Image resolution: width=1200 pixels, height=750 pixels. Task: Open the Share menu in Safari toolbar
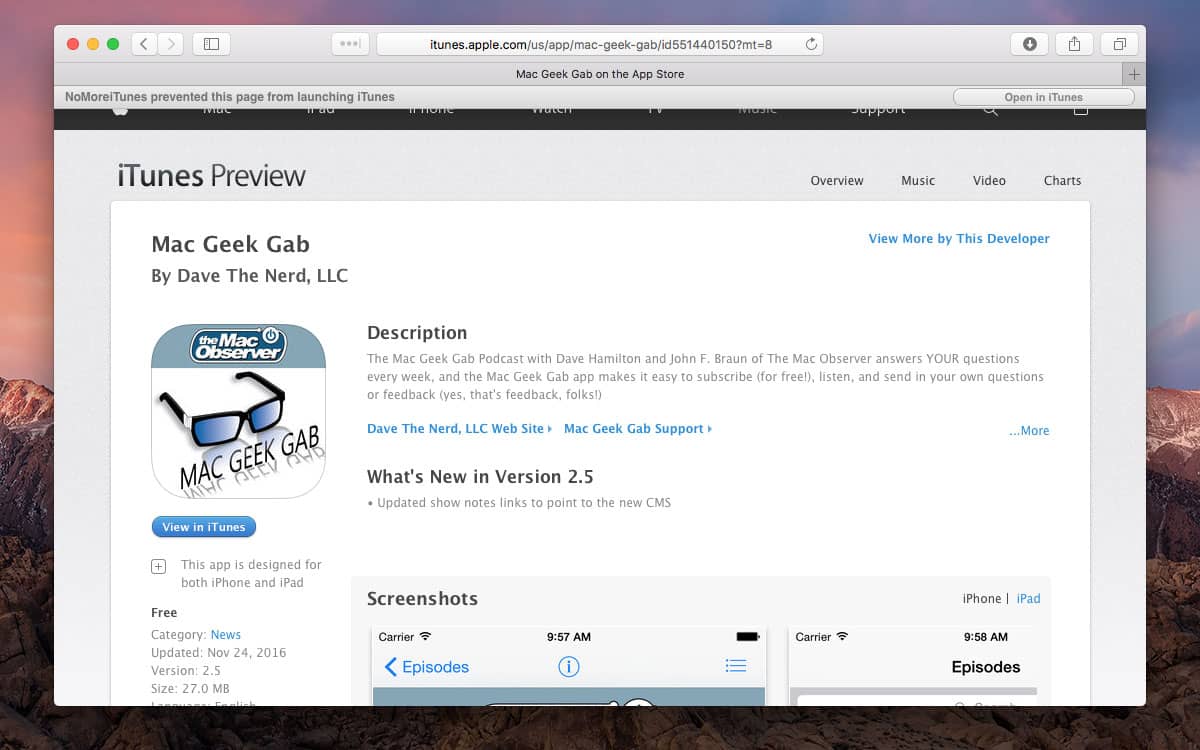1075,44
